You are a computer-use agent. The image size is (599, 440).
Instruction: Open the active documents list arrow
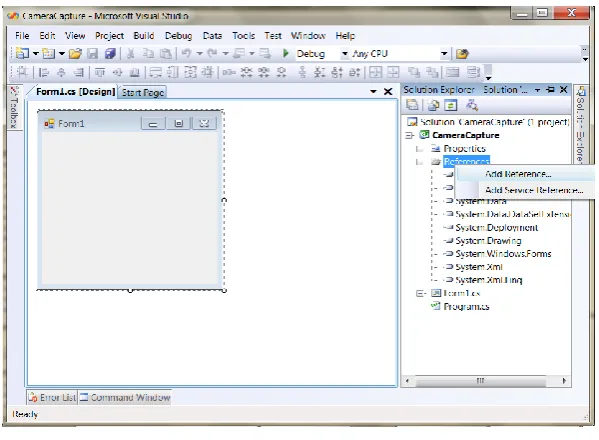click(373, 92)
